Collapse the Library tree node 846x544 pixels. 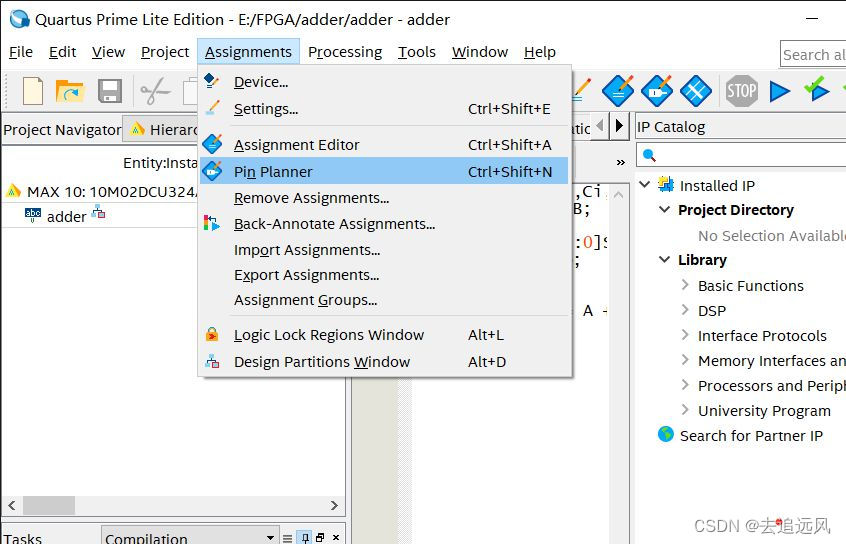[x=665, y=259]
